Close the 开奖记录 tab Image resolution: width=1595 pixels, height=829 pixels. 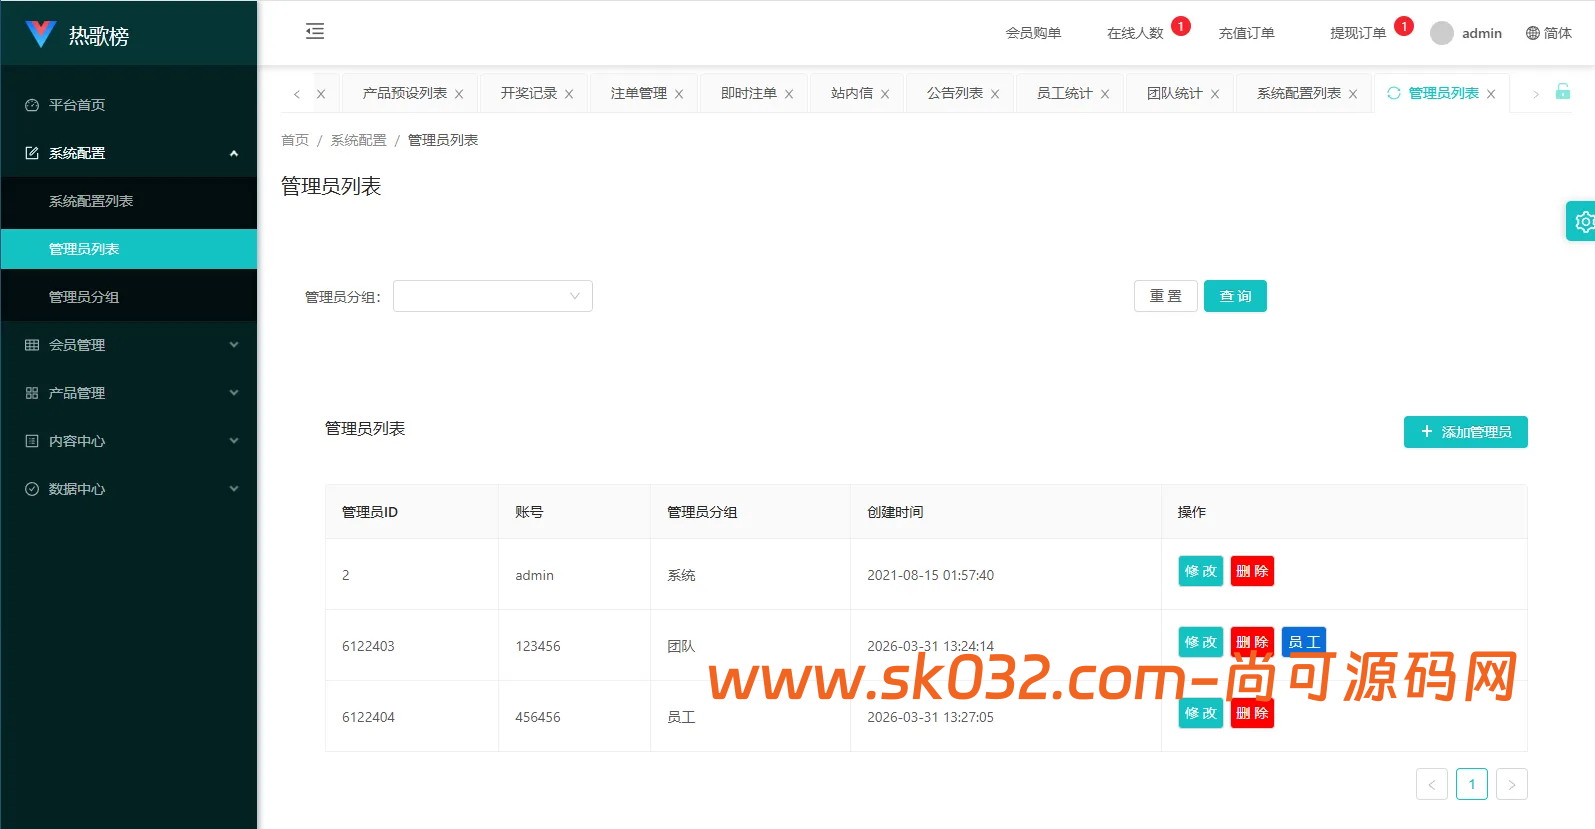coord(569,94)
